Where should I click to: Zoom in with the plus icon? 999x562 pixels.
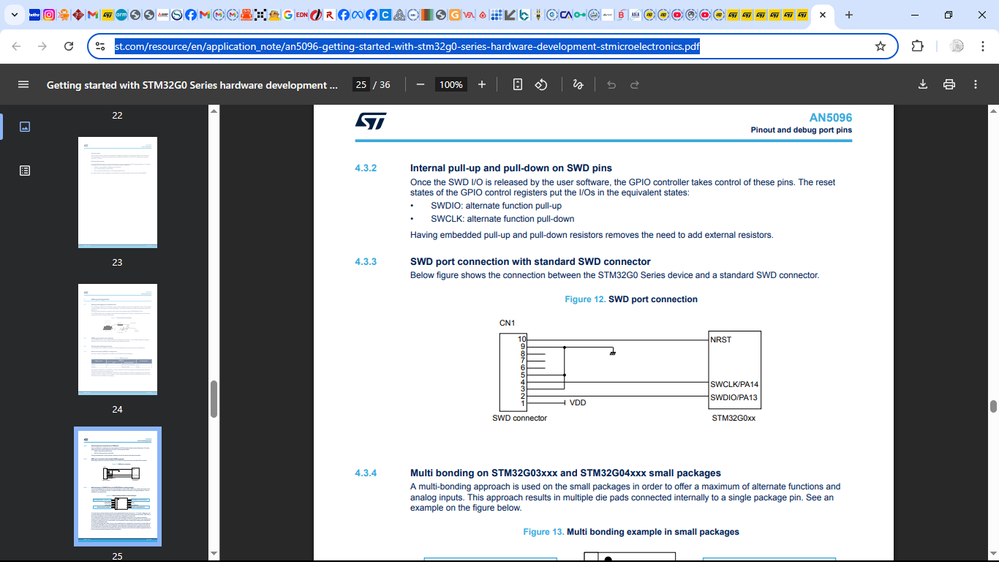[482, 85]
